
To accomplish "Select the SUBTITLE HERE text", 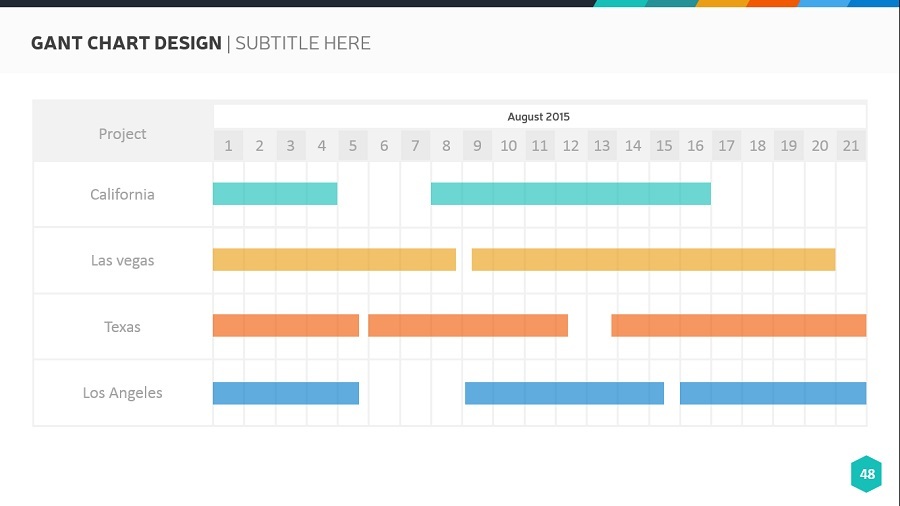I will point(303,43).
